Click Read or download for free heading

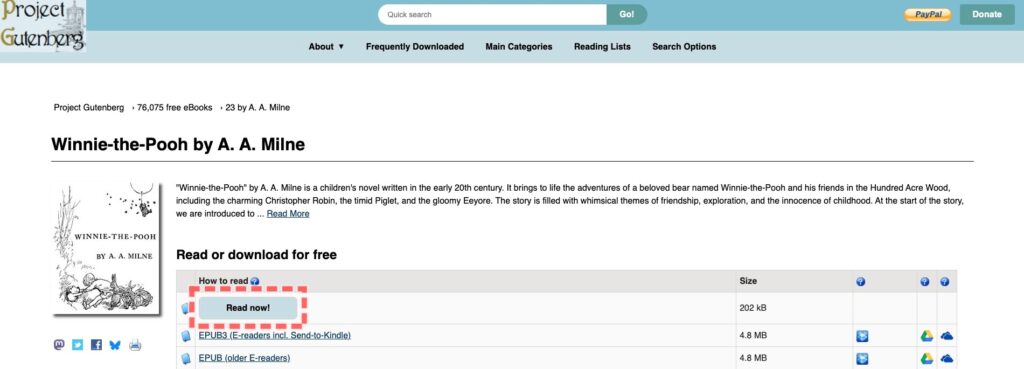(257, 255)
